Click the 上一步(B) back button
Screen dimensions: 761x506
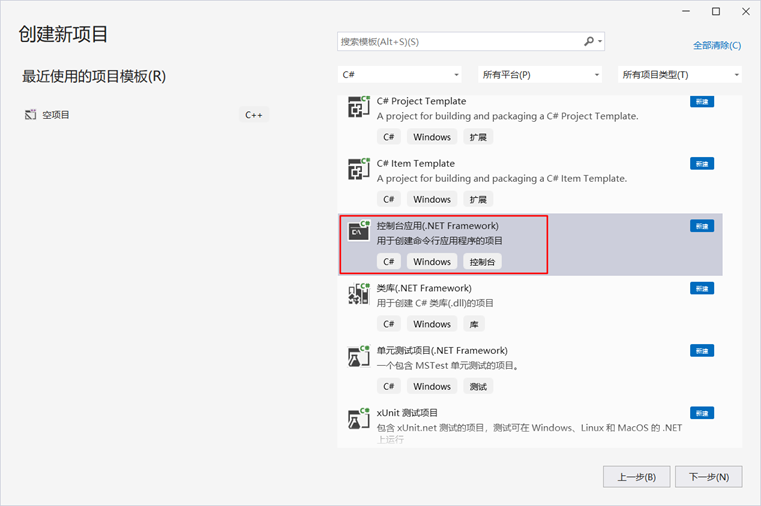(x=636, y=477)
